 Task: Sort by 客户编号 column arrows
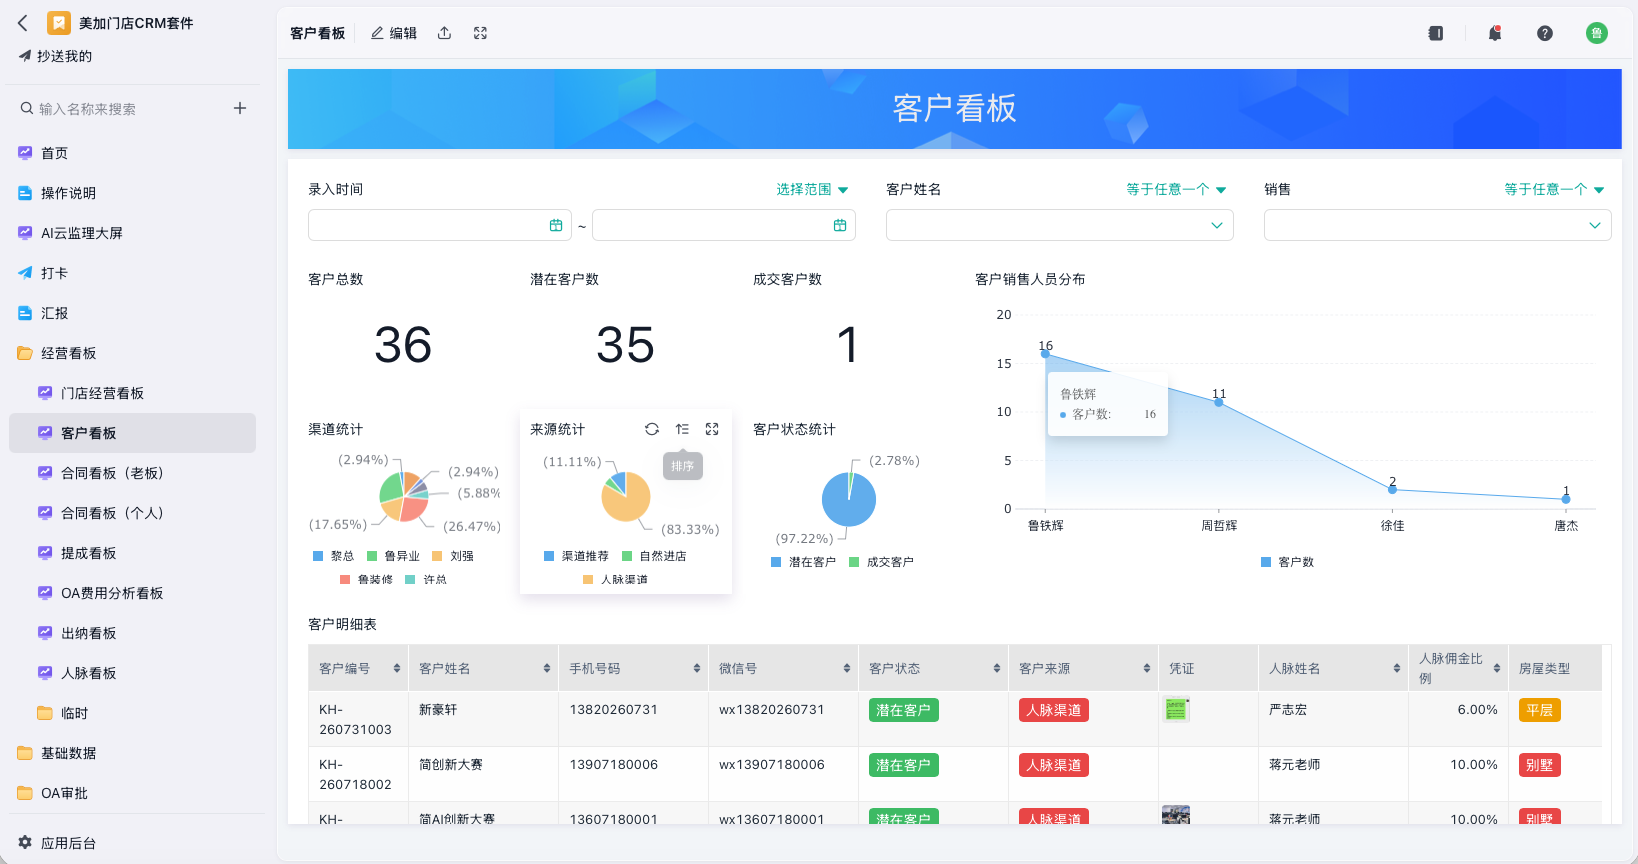click(x=397, y=668)
